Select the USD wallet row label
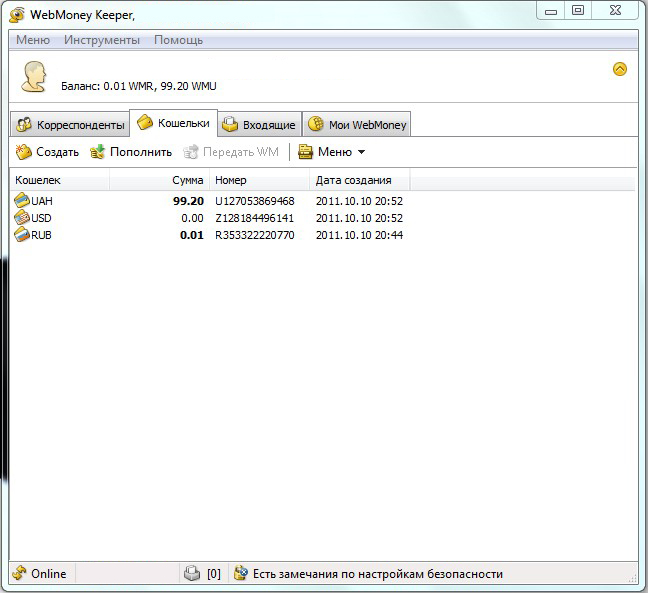The image size is (648, 593). (x=41, y=218)
